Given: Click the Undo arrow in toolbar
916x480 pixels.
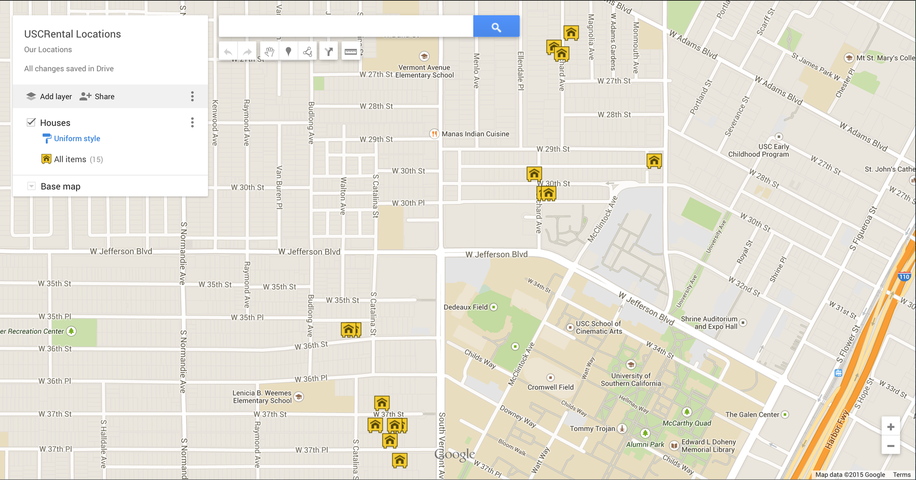Looking at the screenshot, I should tap(228, 52).
